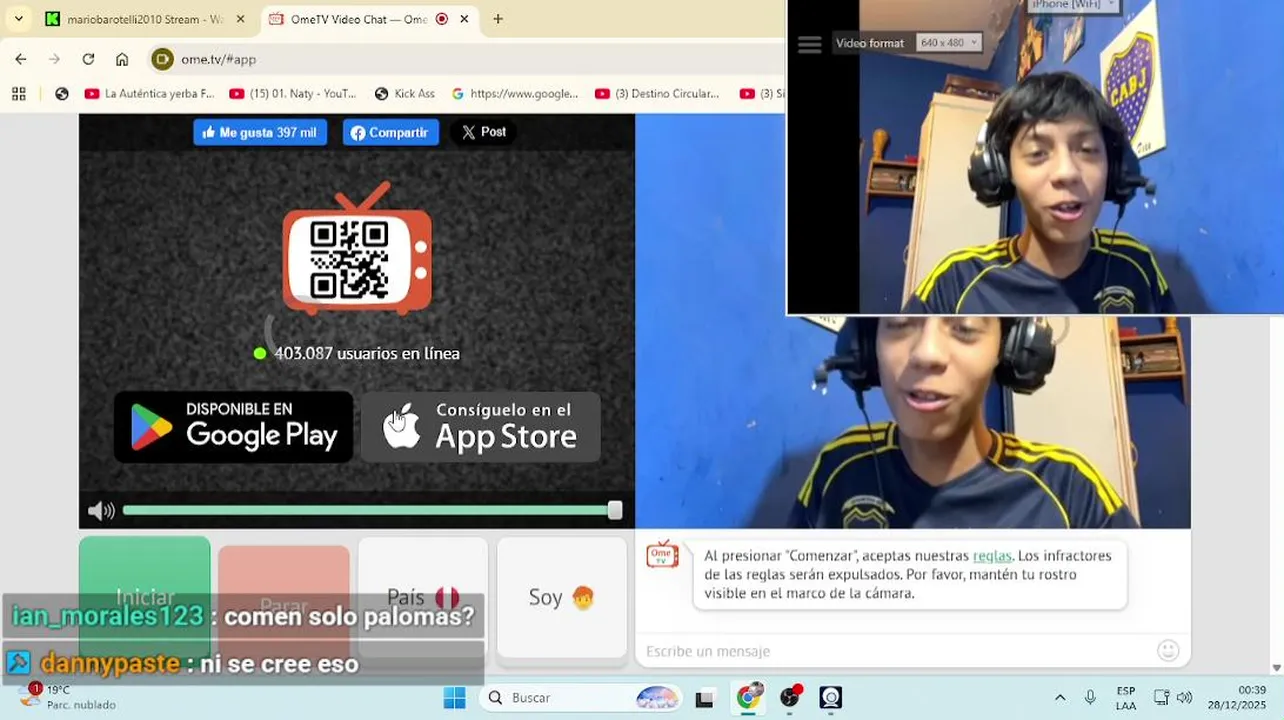The height and width of the screenshot is (720, 1284).
Task: Open the (15) 01. Naty YouTube bookmark
Action: pyautogui.click(x=293, y=93)
